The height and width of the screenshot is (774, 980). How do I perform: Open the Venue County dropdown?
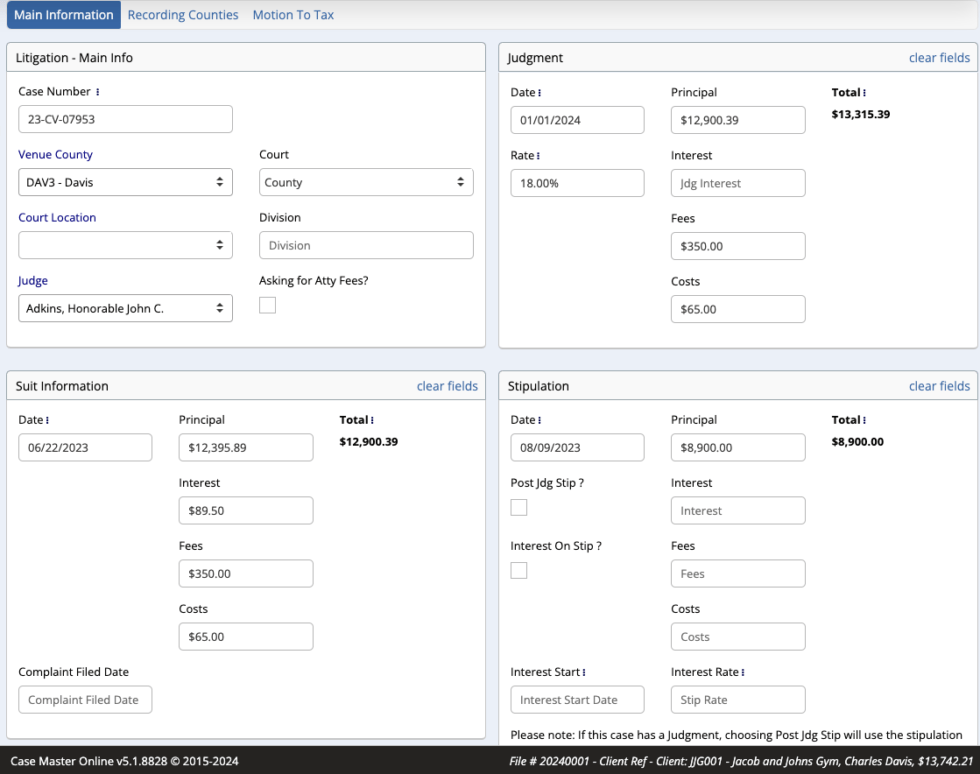coord(125,182)
